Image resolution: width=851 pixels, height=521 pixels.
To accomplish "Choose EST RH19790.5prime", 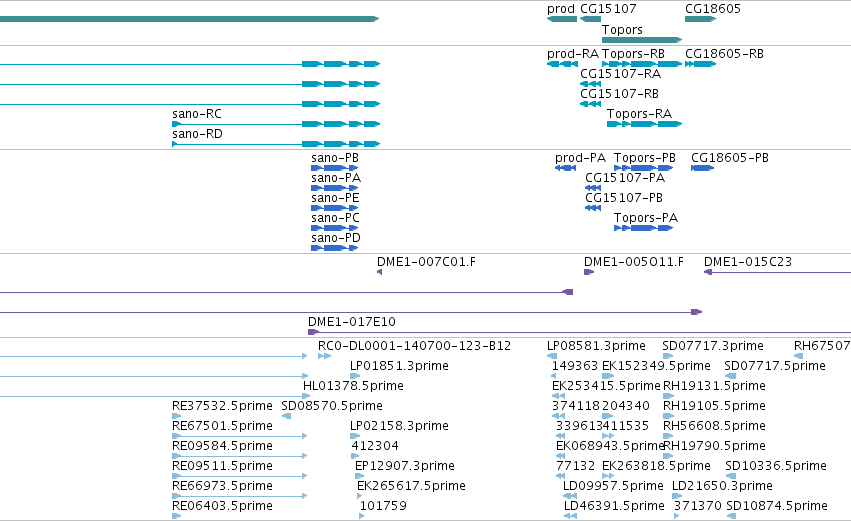I will 669,457.
